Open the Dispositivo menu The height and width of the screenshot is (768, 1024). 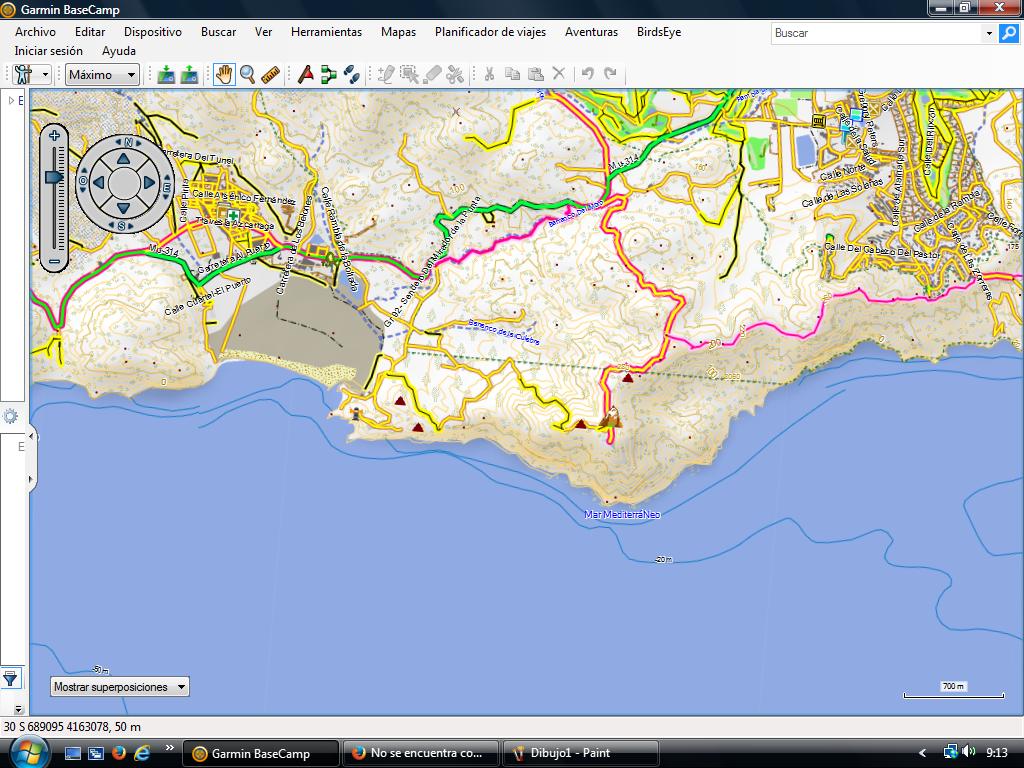click(x=153, y=31)
